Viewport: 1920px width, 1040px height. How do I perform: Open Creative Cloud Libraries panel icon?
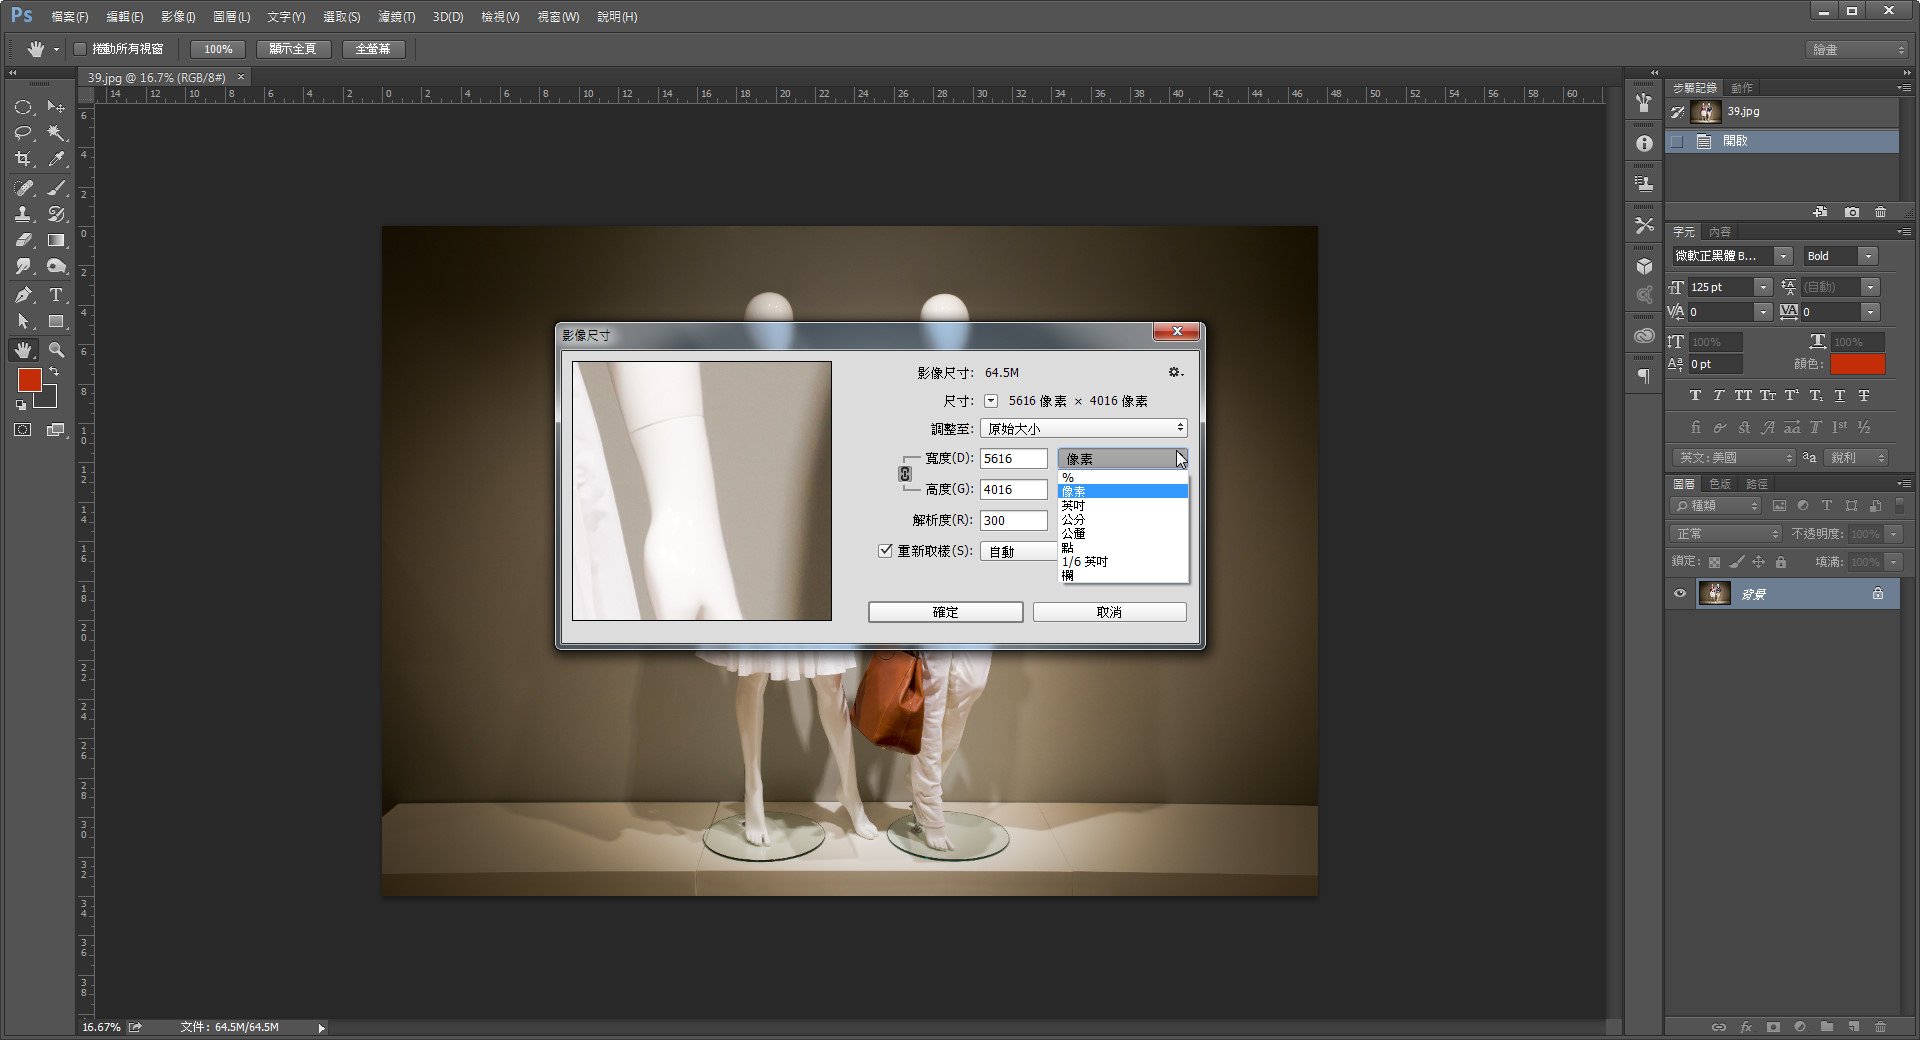[1644, 336]
